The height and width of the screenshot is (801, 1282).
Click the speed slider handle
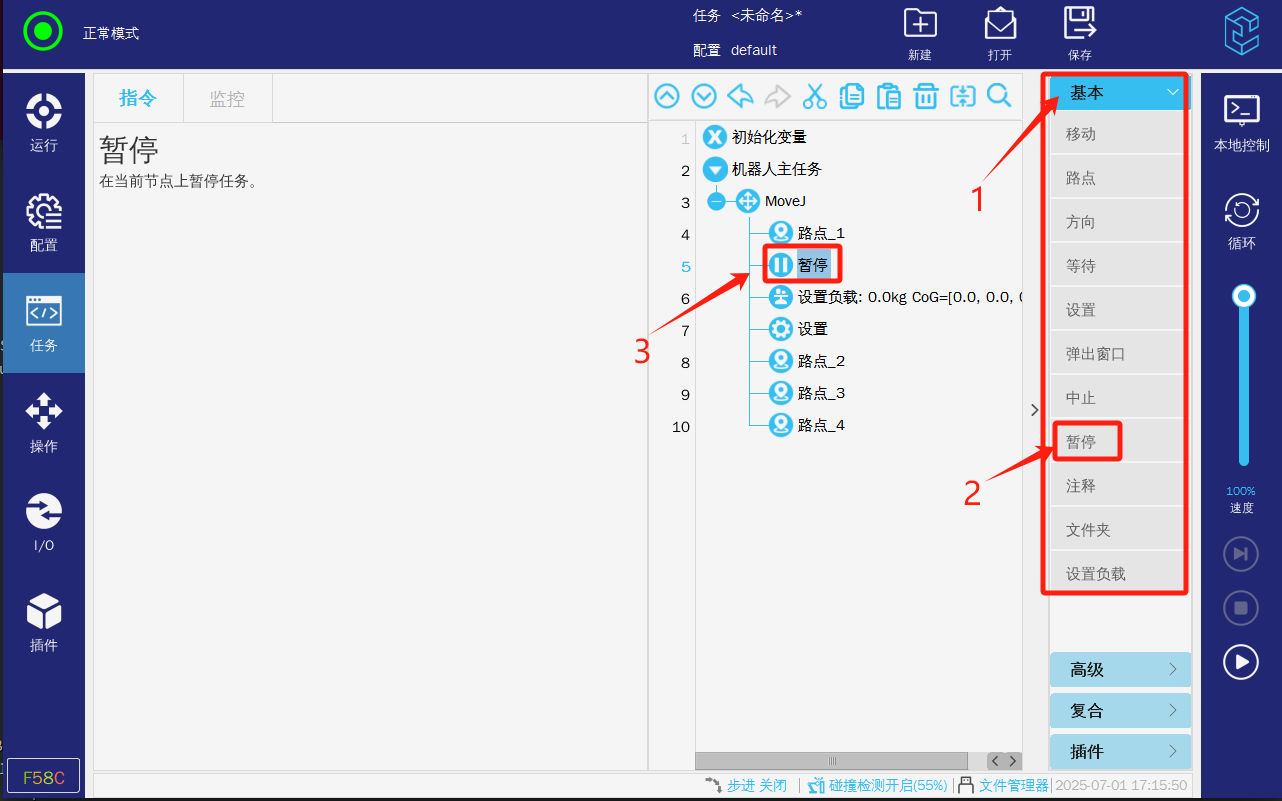click(1244, 296)
